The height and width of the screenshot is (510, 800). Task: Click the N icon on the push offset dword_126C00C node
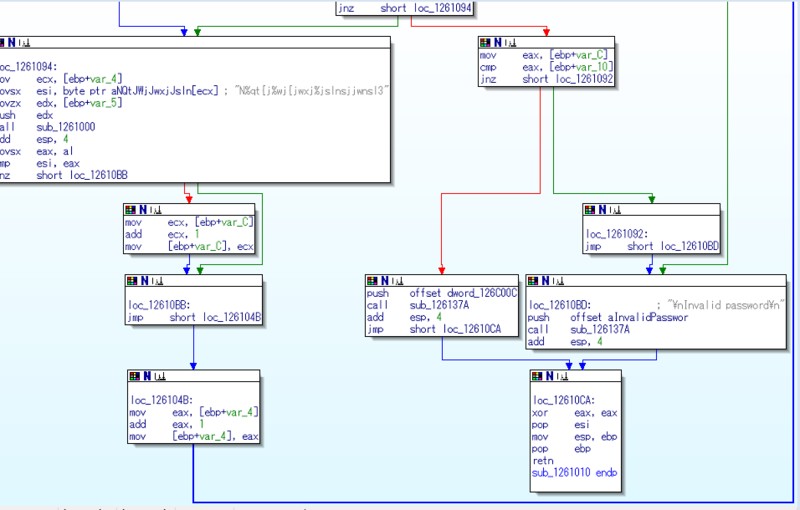[x=385, y=280]
